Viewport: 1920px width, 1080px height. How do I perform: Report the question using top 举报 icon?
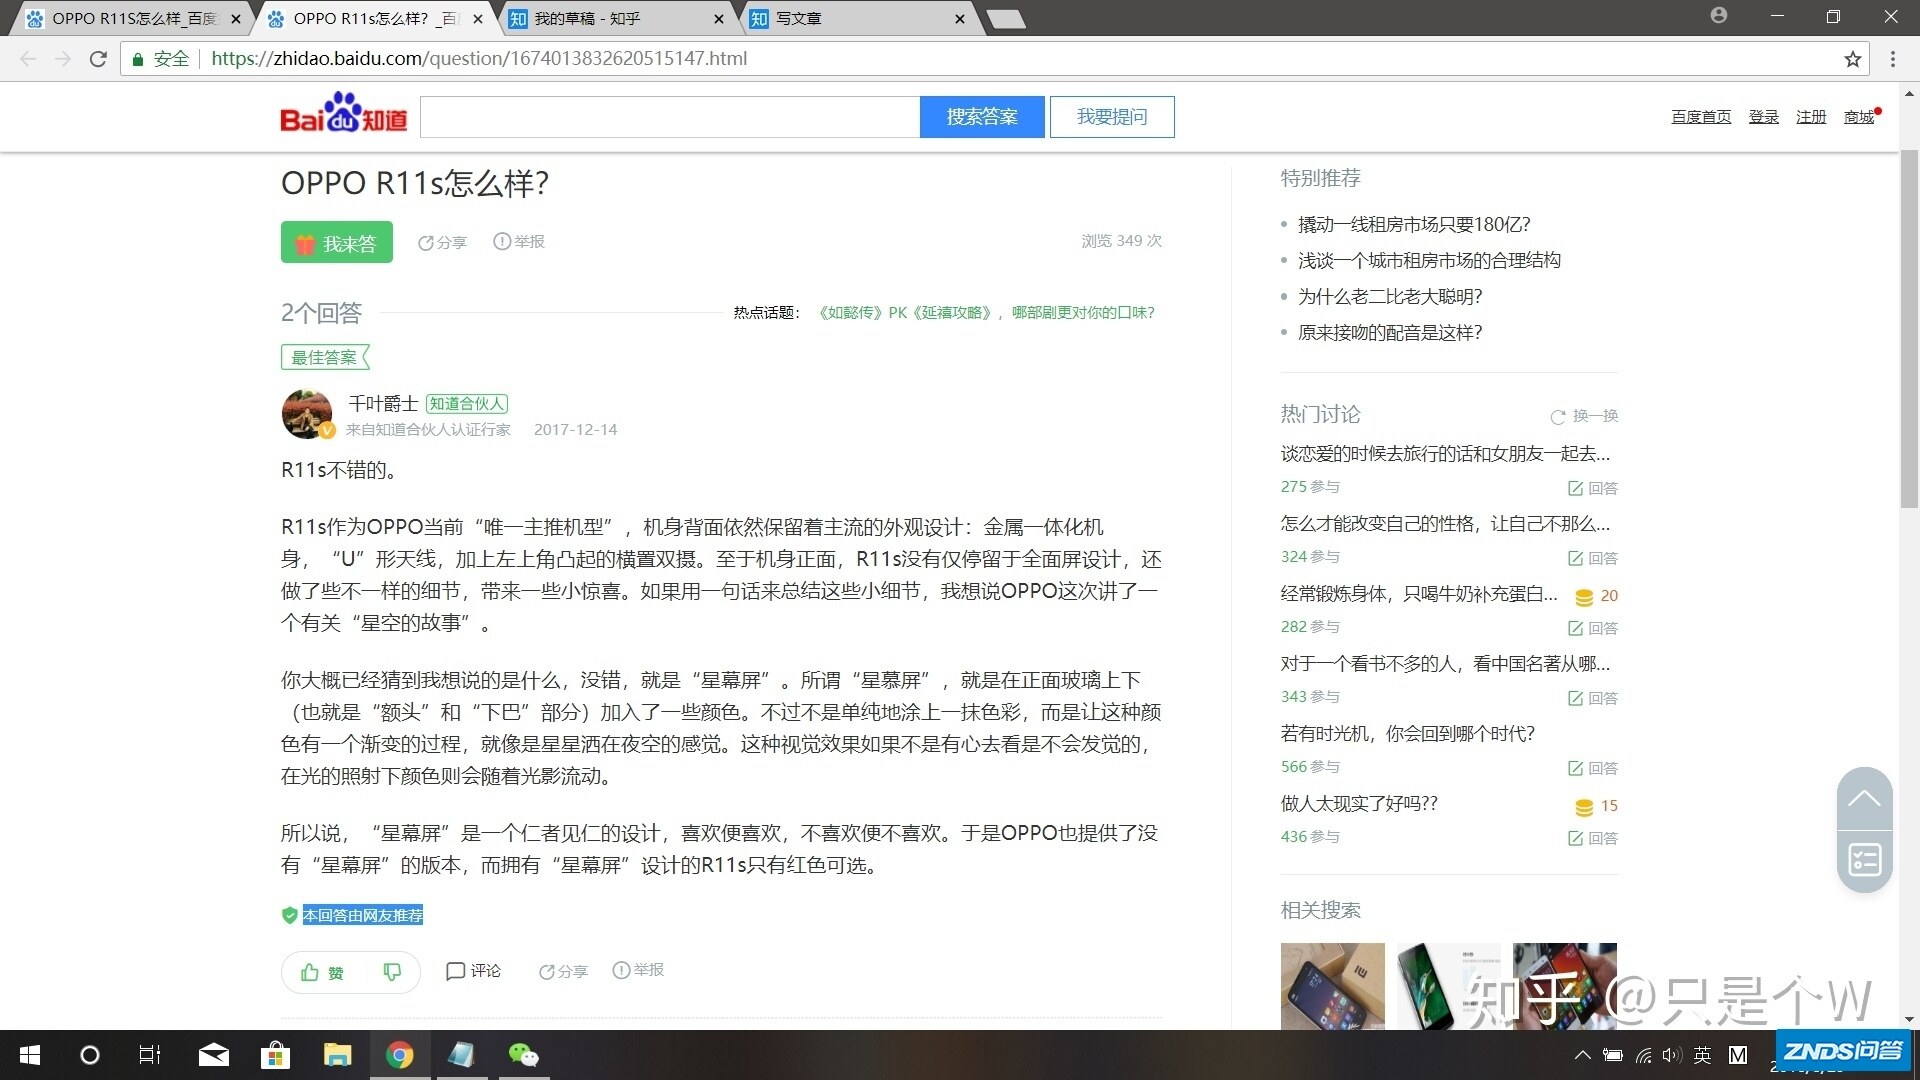tap(519, 241)
